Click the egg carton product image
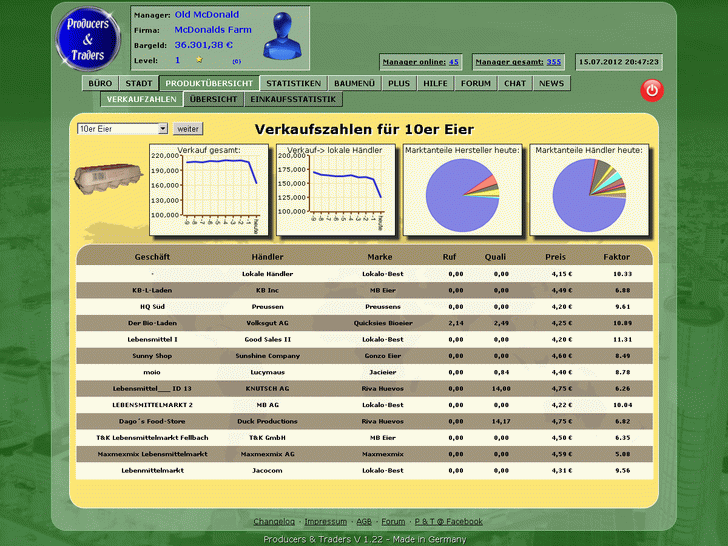728x546 pixels. coord(108,178)
